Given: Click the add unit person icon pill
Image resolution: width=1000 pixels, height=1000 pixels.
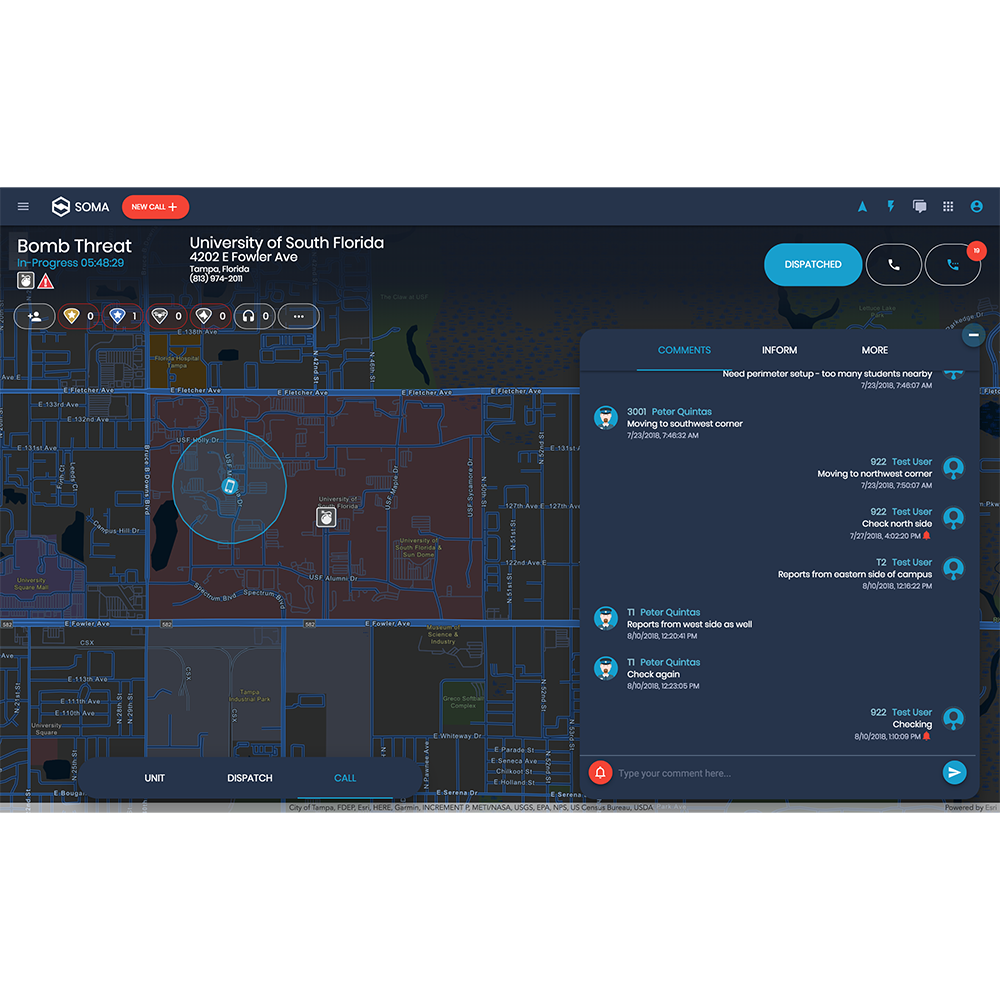Looking at the screenshot, I should point(34,316).
